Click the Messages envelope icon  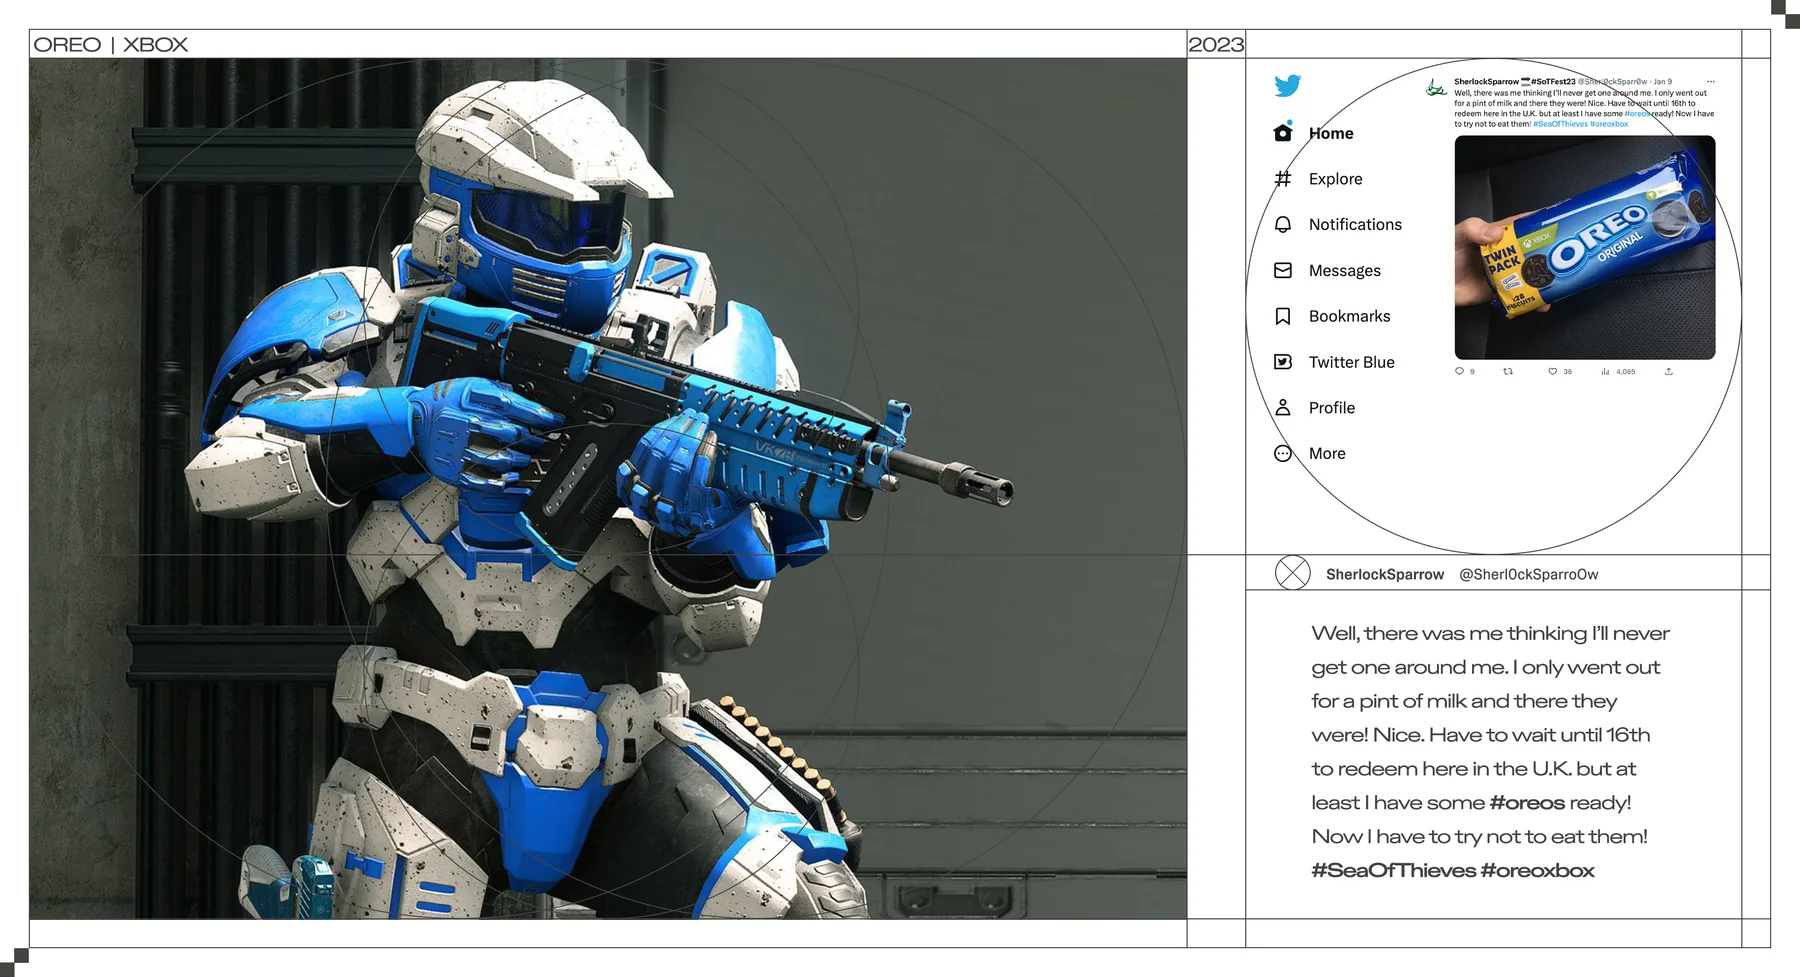pos(1283,270)
